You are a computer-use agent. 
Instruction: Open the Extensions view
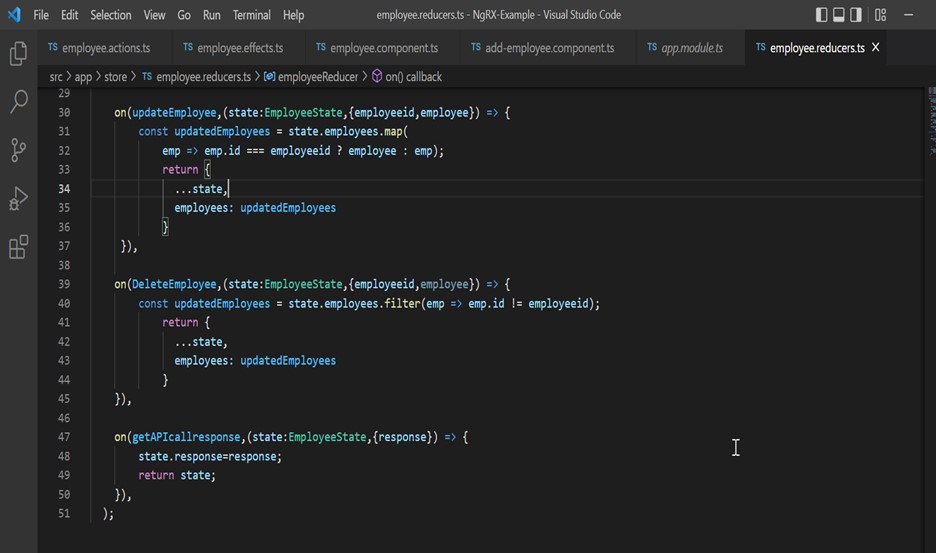pyautogui.click(x=18, y=247)
